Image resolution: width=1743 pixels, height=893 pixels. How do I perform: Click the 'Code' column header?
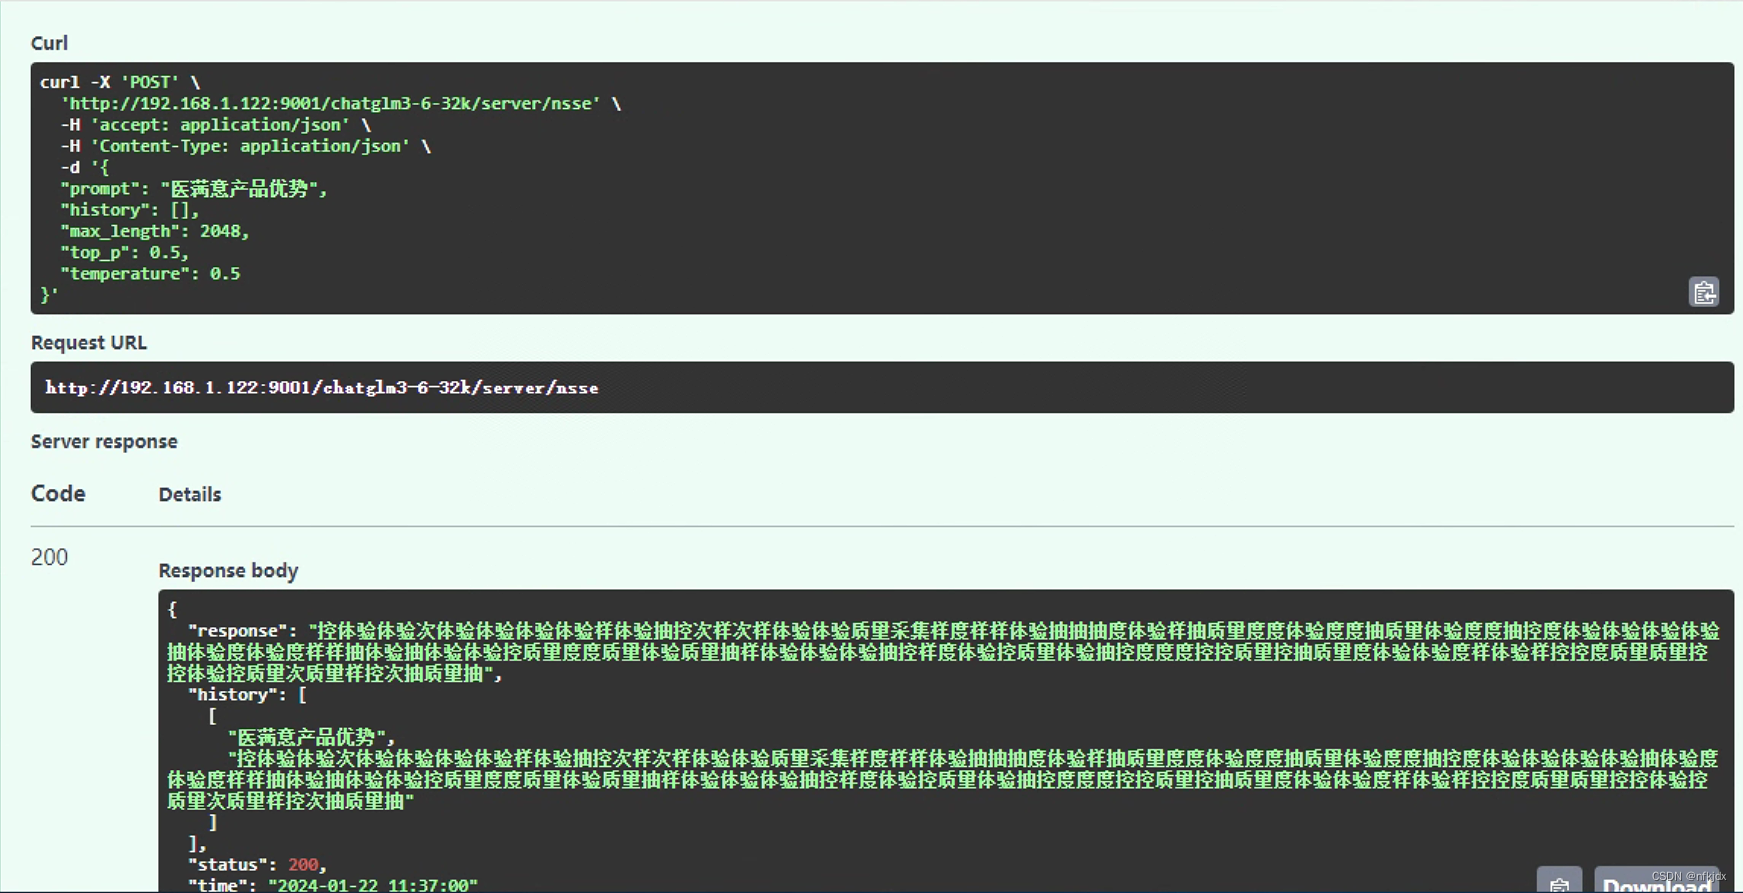(x=58, y=494)
